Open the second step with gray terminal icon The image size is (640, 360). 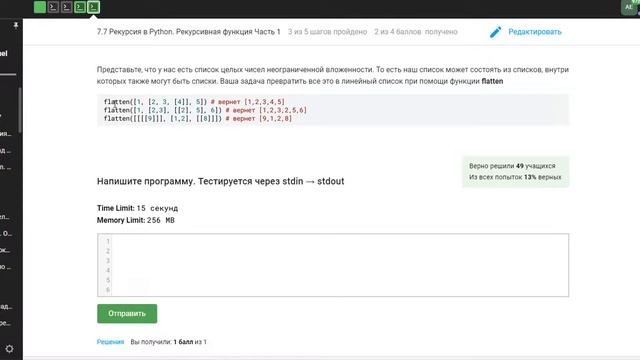point(53,7)
